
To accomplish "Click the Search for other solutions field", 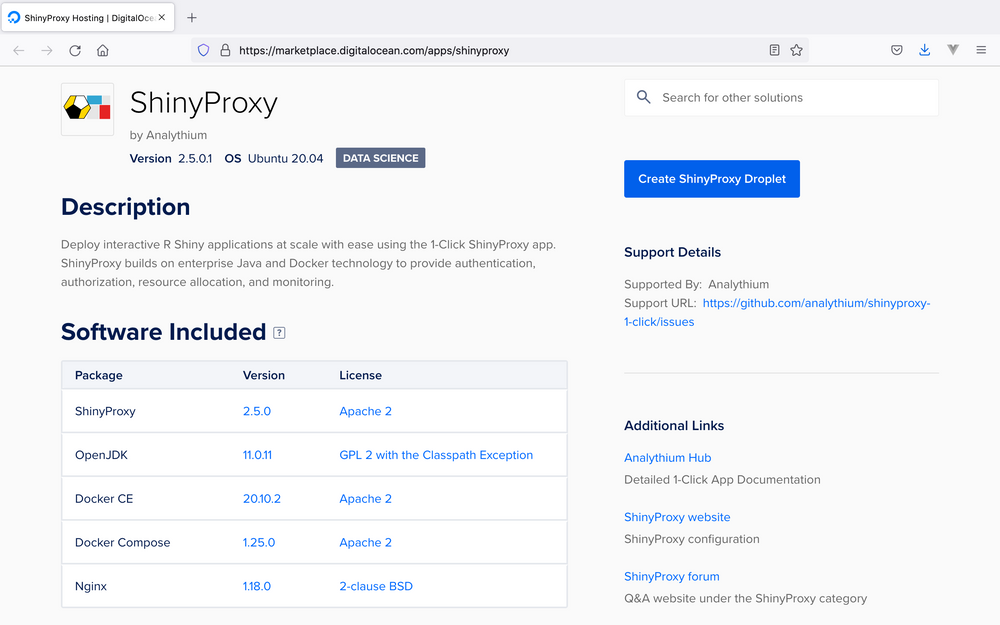I will 780,97.
